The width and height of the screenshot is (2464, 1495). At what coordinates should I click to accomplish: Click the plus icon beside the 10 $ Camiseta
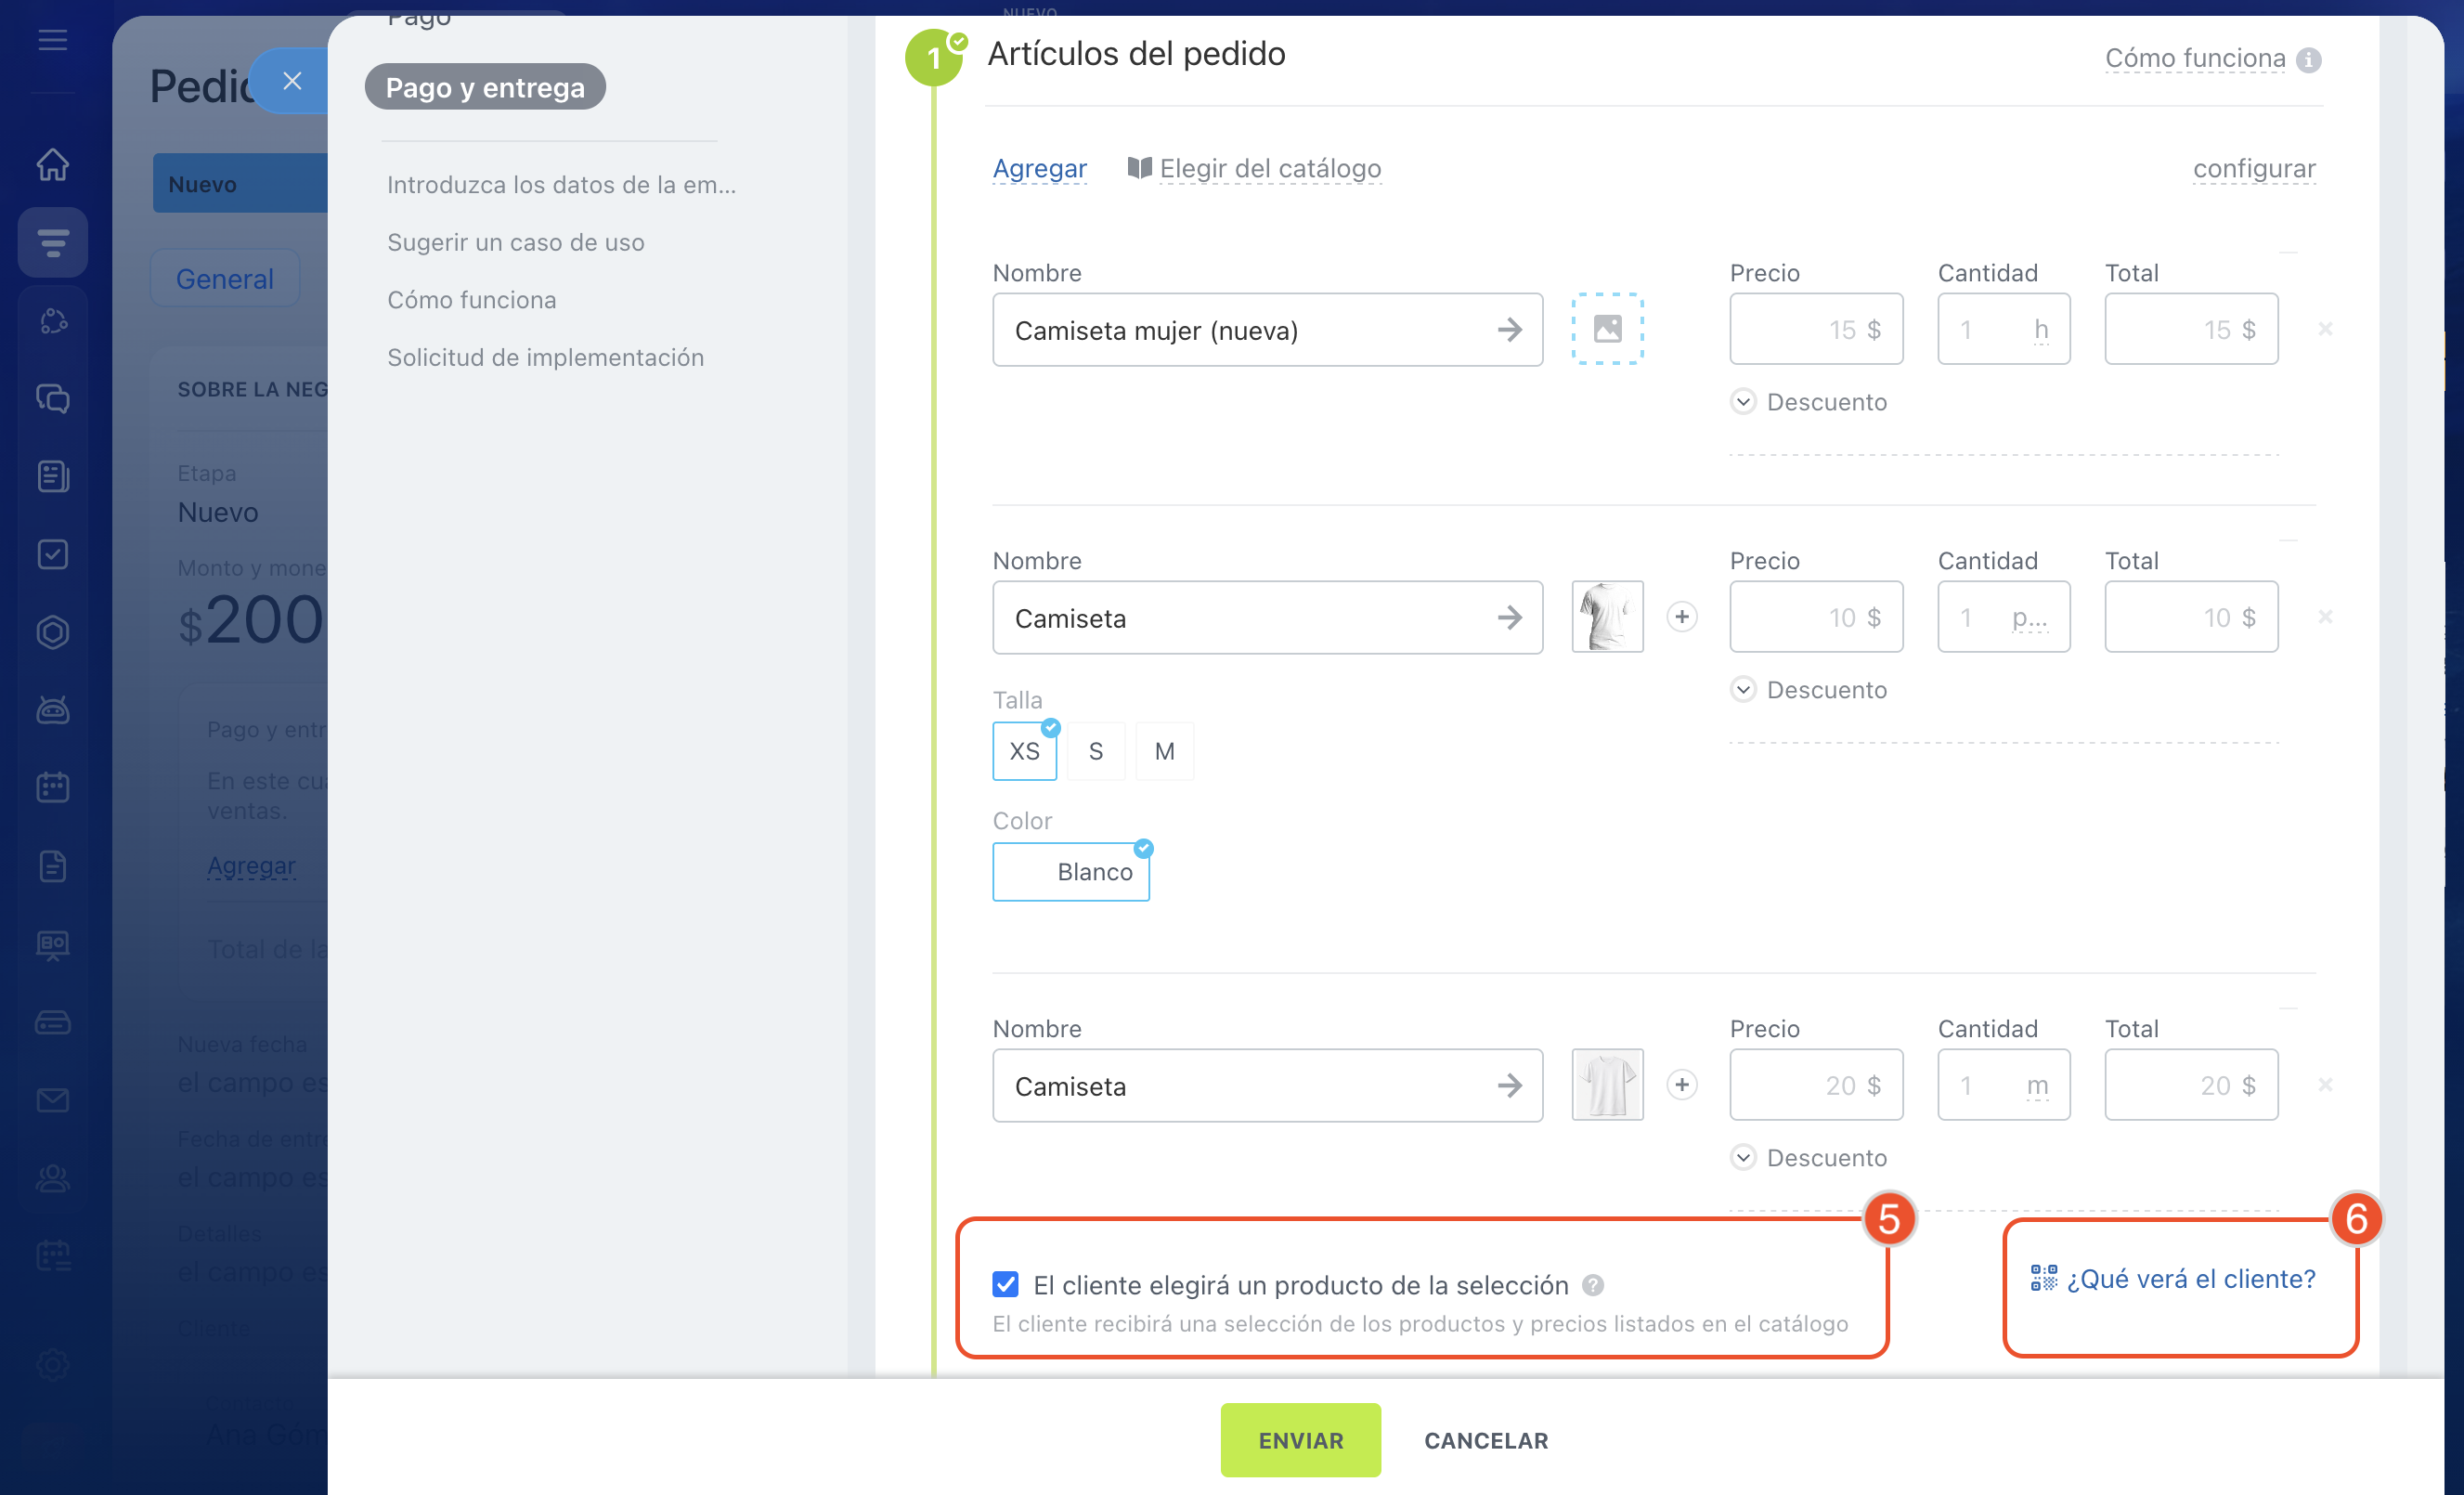click(x=1682, y=617)
